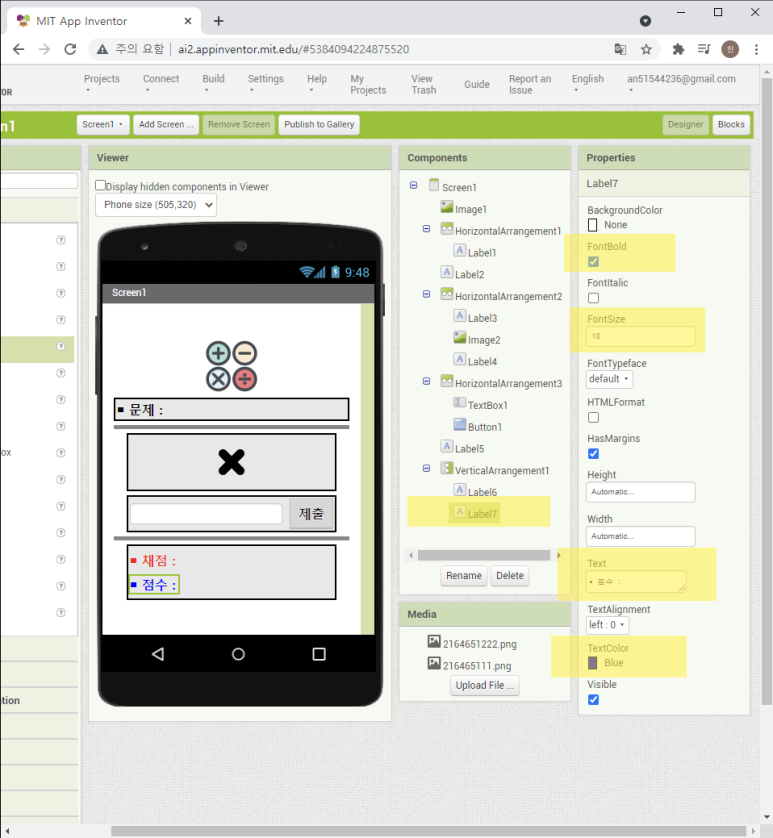Collapse HorizontalArrangement3 tree node
773x838 pixels.
(426, 381)
